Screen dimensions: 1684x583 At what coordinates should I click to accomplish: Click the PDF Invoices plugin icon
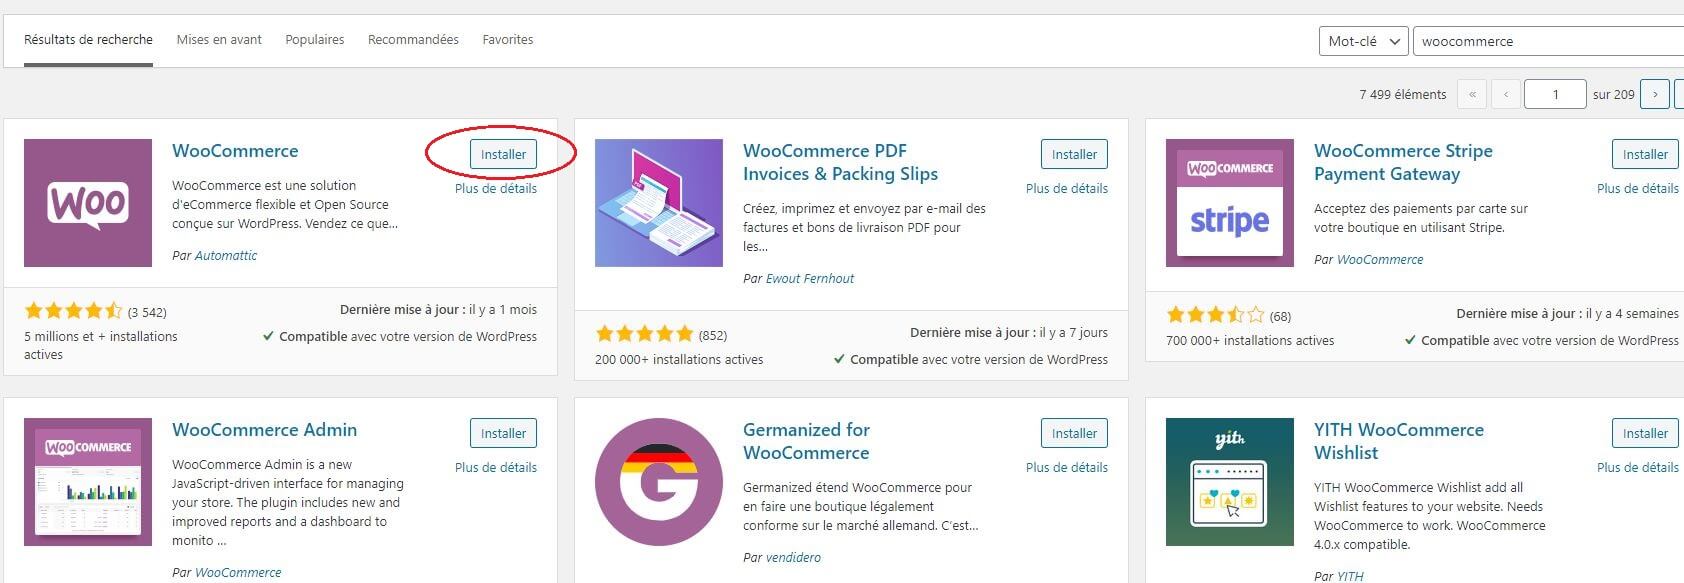point(658,203)
